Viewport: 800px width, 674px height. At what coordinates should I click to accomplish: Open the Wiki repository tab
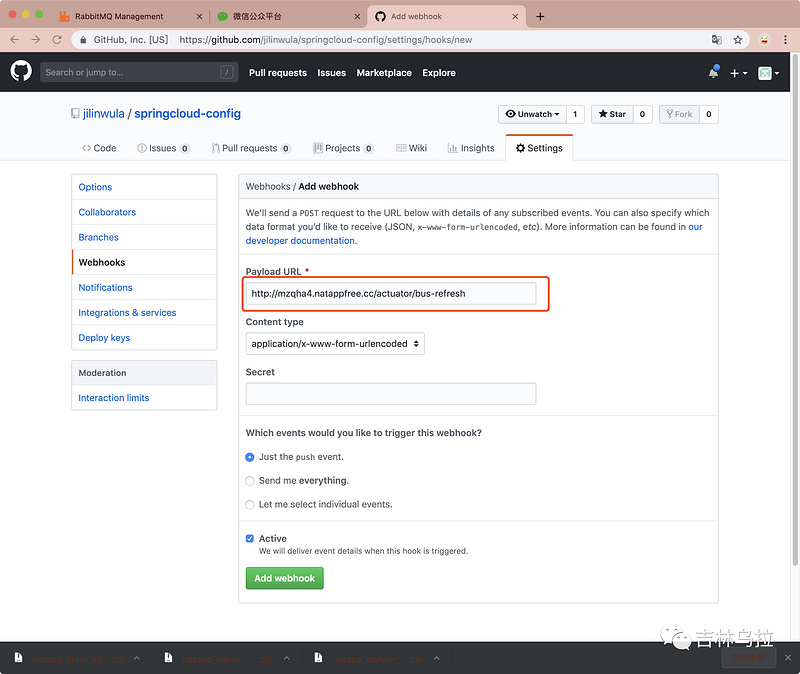click(411, 148)
